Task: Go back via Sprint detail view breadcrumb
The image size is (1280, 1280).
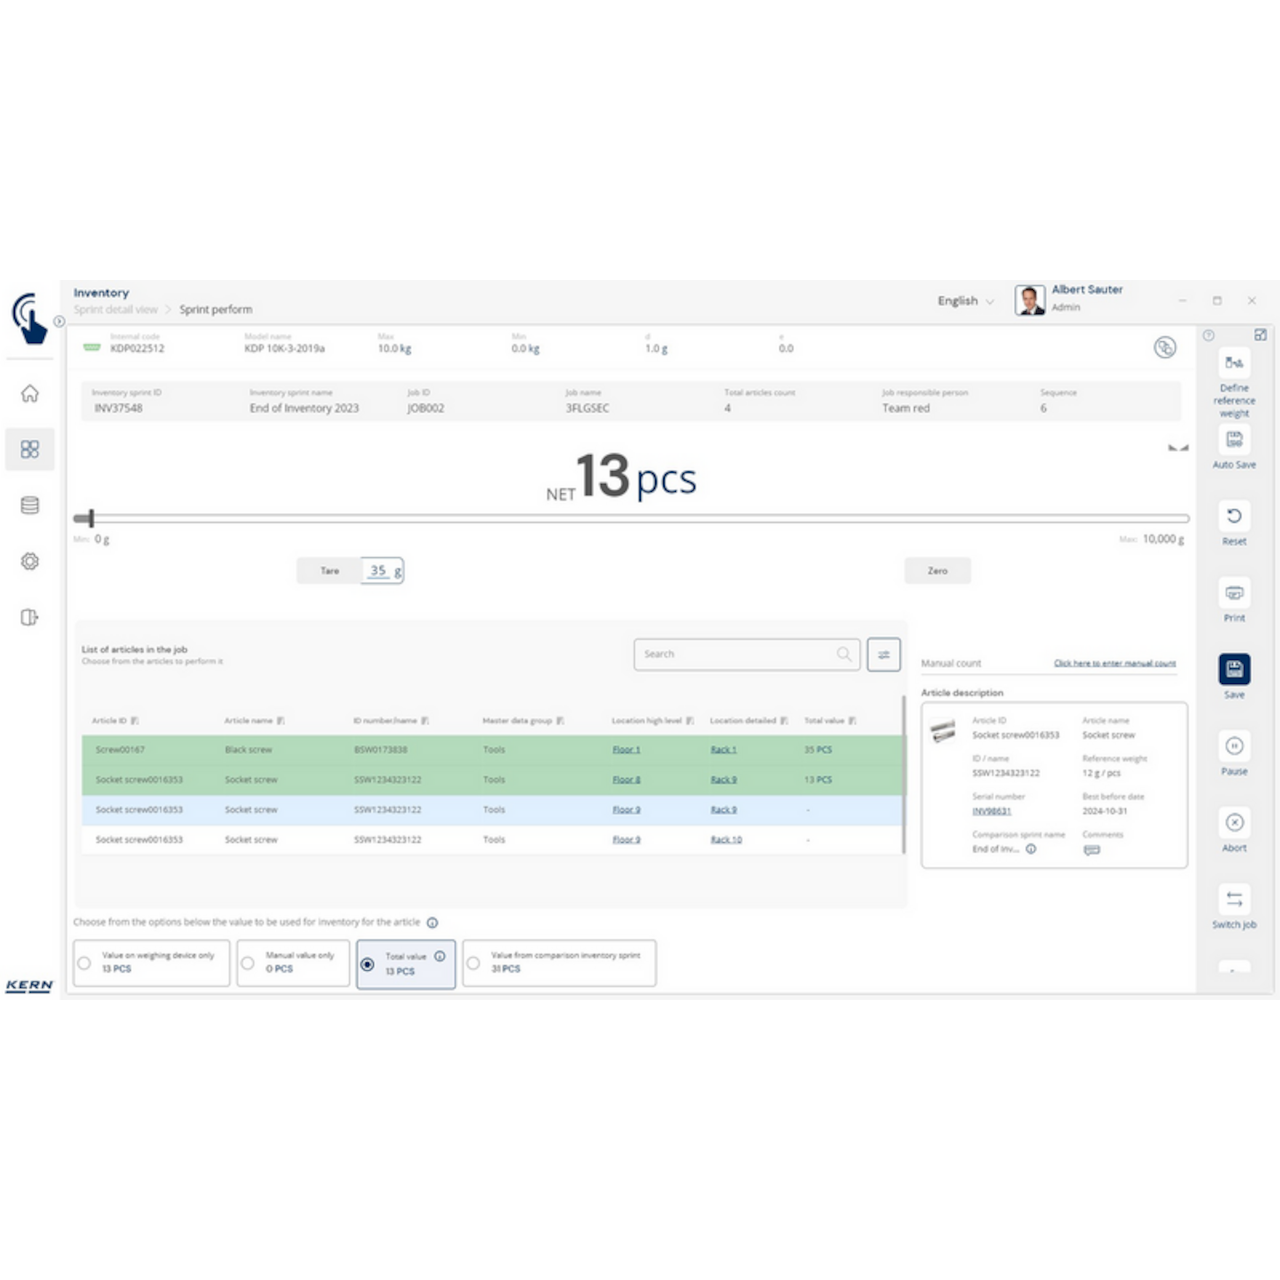Action: pos(114,309)
